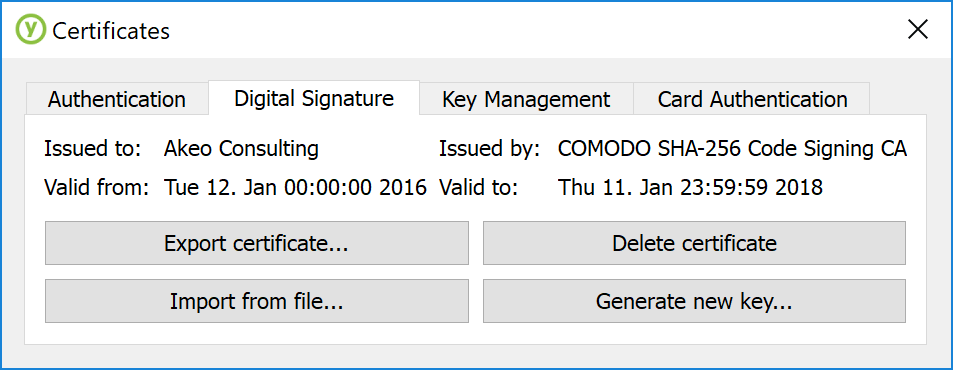Click the Generate new key... button

694,301
